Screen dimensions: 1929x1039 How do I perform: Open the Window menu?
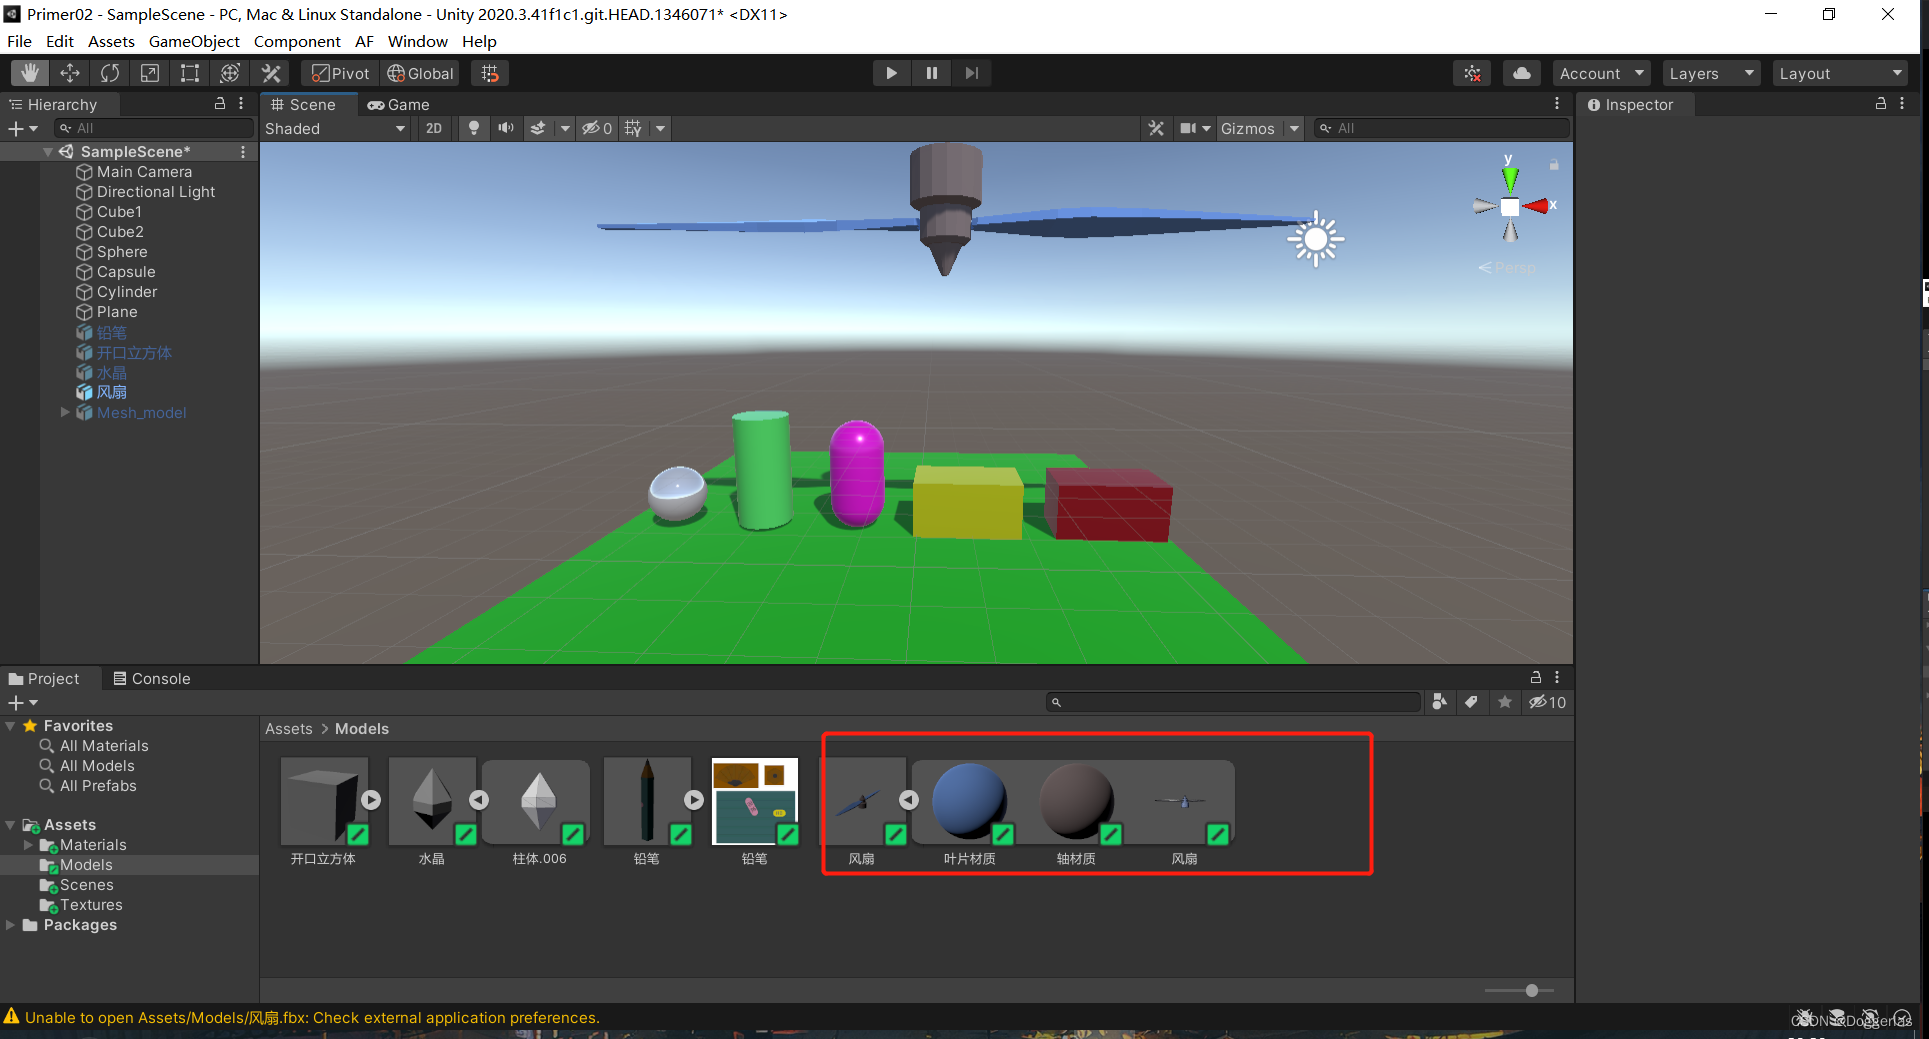417,41
